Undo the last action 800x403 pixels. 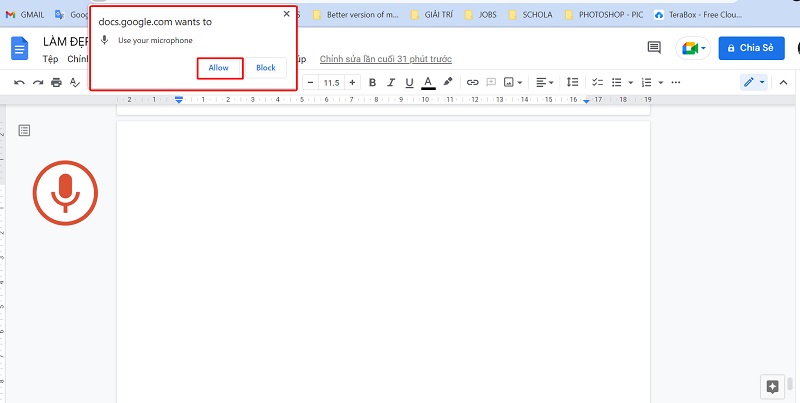(x=19, y=83)
